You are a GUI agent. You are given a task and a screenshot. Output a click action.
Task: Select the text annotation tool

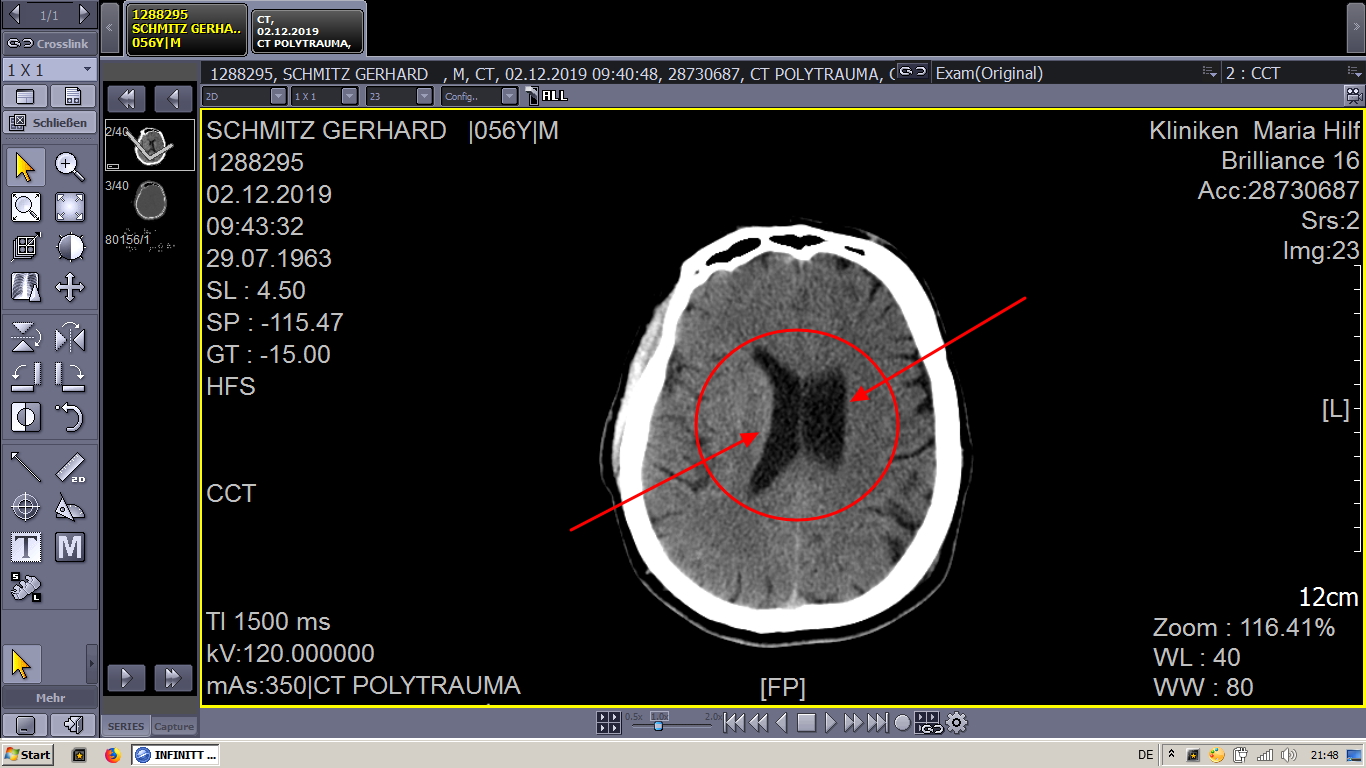coord(26,547)
